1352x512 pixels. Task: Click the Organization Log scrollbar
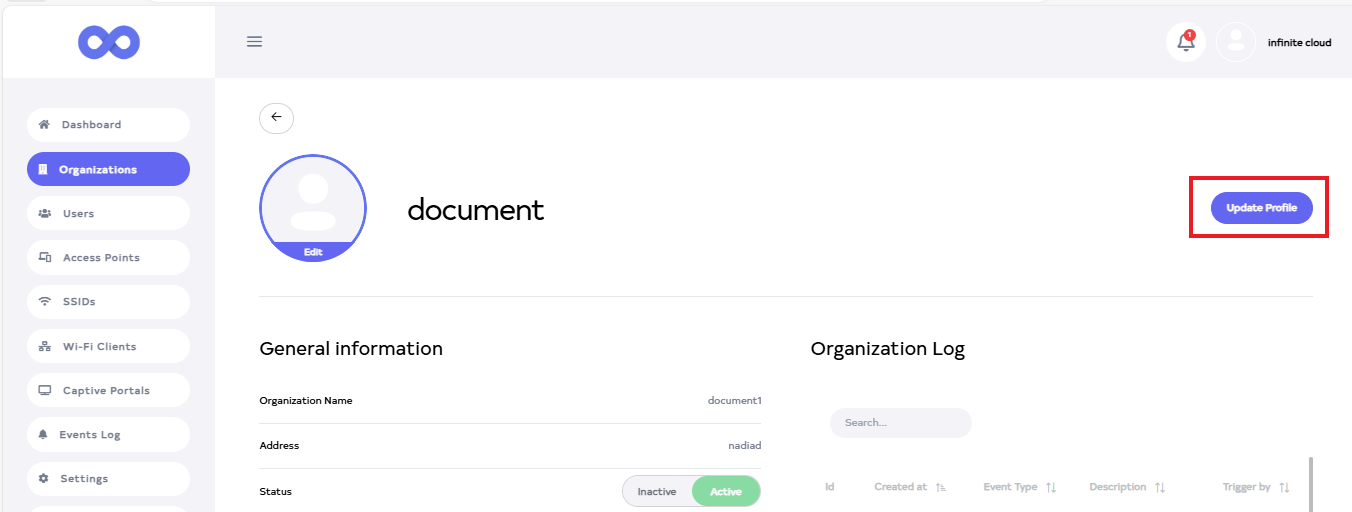tap(1310, 484)
